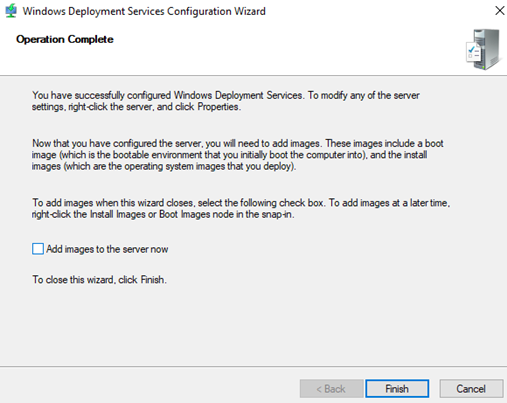This screenshot has height=403, width=507.
Task: Click the checklist document icon beside server
Action: [x=473, y=52]
